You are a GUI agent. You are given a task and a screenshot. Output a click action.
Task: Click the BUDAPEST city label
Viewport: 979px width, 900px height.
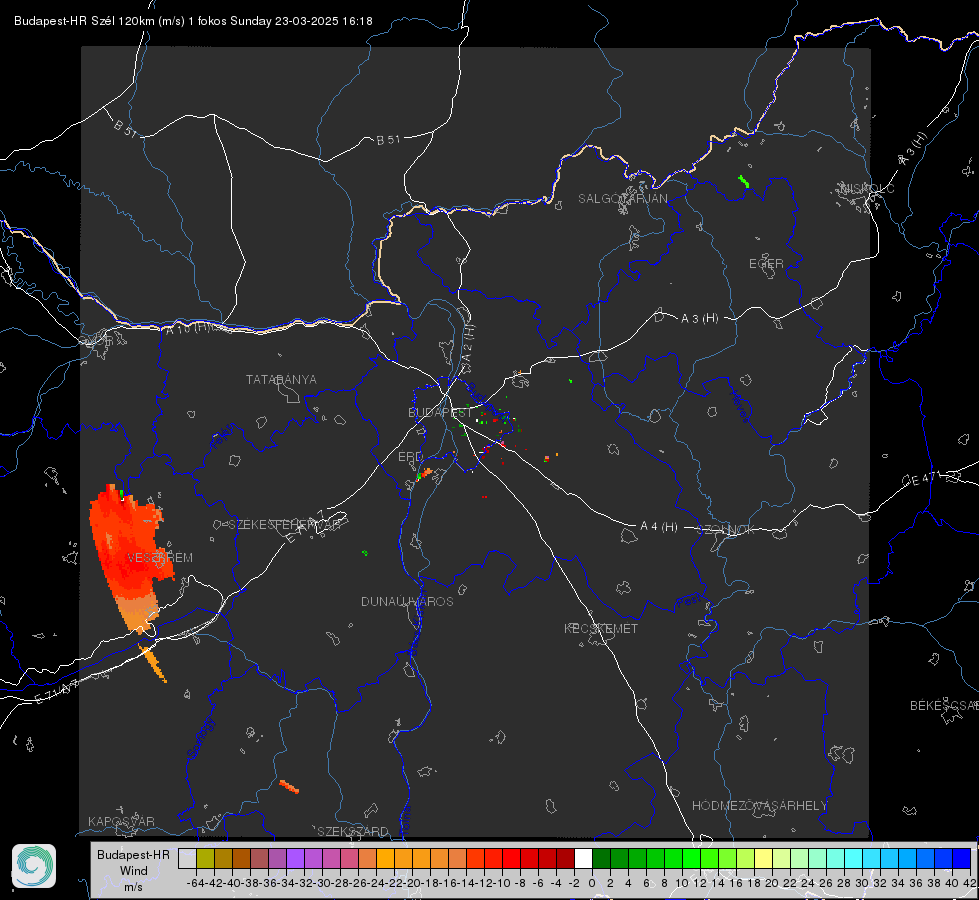(x=440, y=413)
